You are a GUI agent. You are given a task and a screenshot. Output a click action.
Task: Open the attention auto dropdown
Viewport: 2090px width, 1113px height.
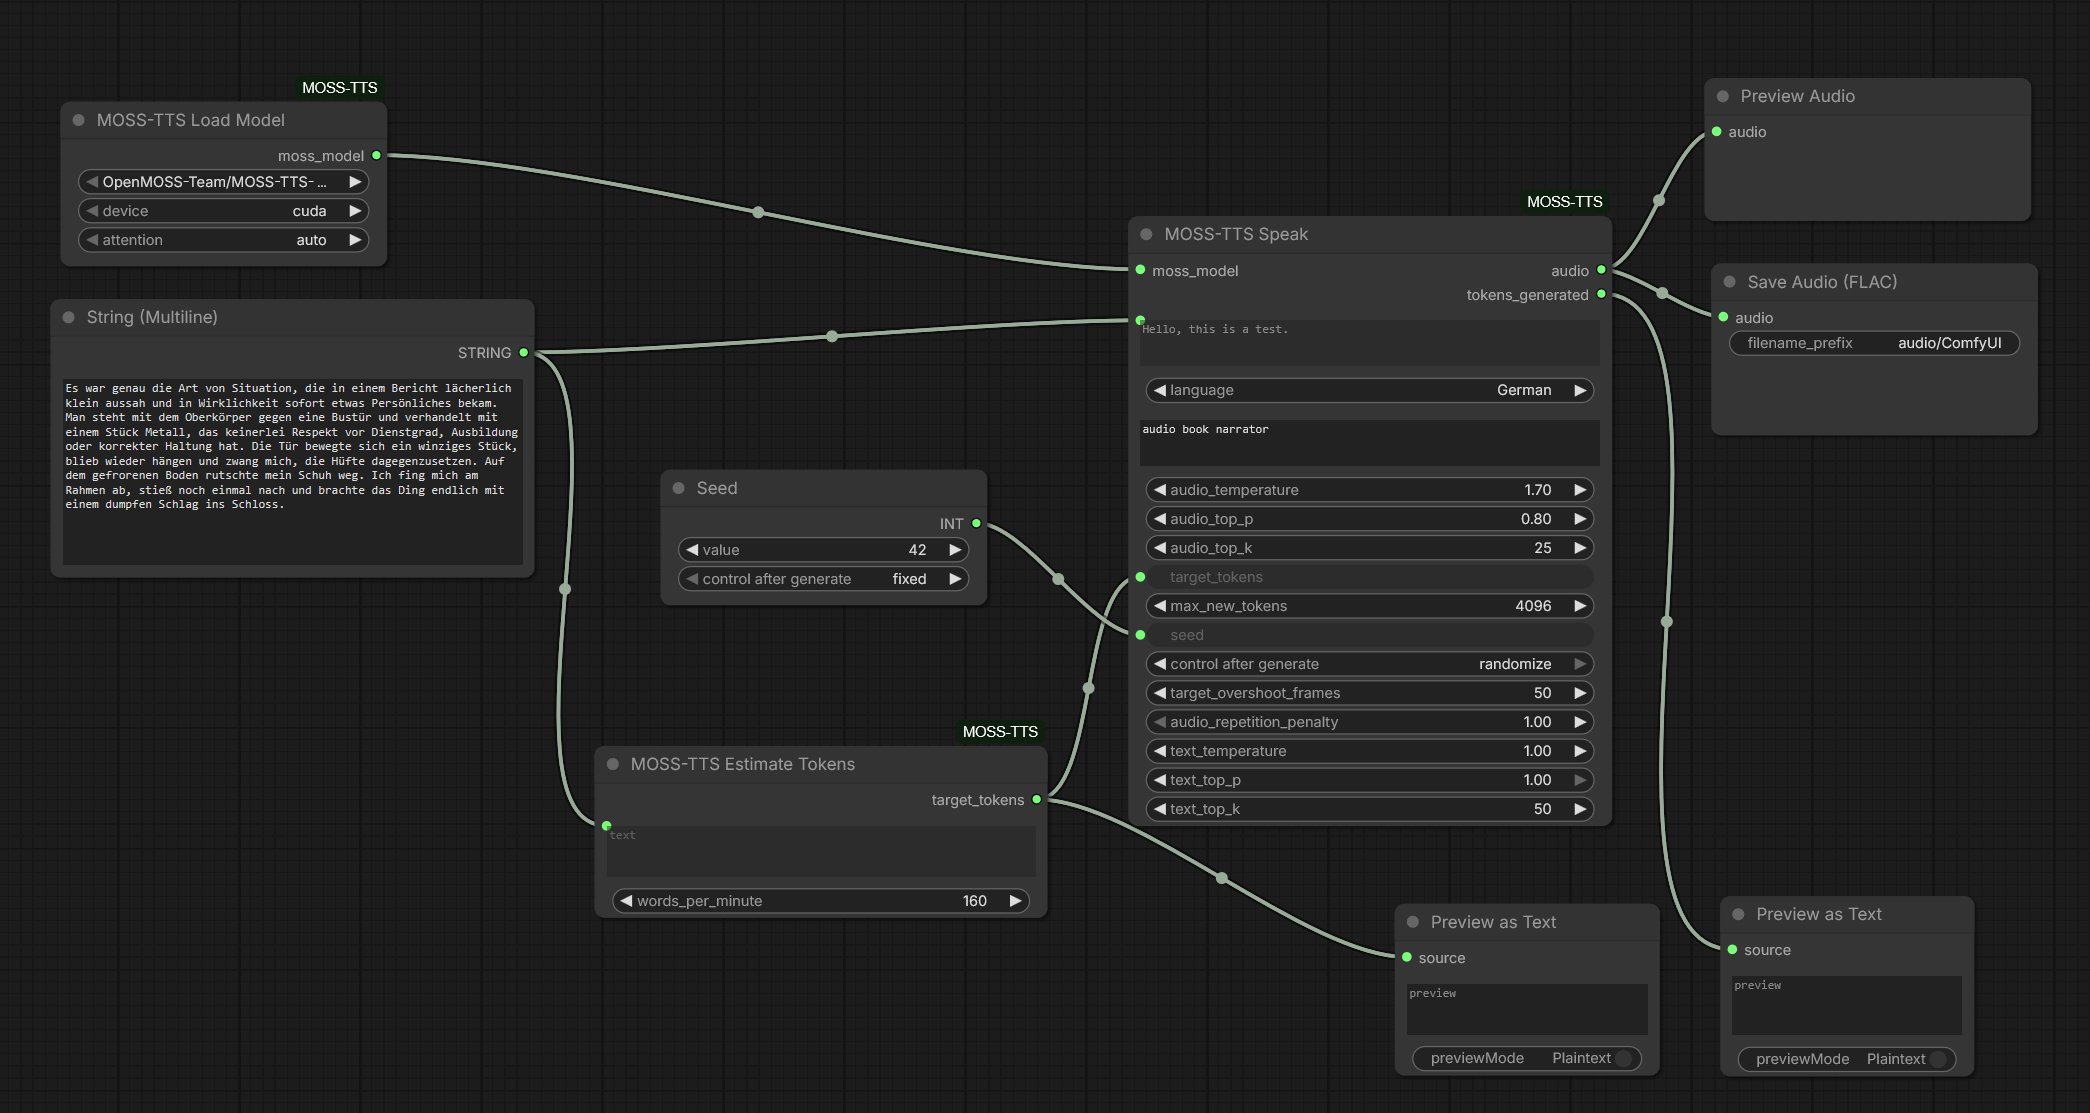tap(224, 240)
